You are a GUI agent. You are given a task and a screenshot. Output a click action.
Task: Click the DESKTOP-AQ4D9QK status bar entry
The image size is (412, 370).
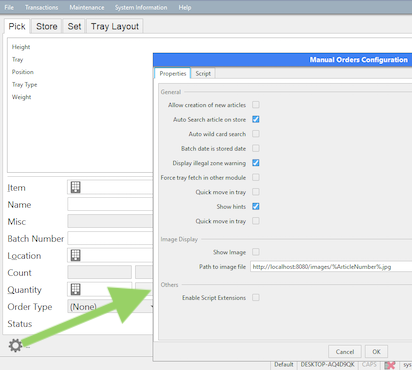(x=328, y=365)
